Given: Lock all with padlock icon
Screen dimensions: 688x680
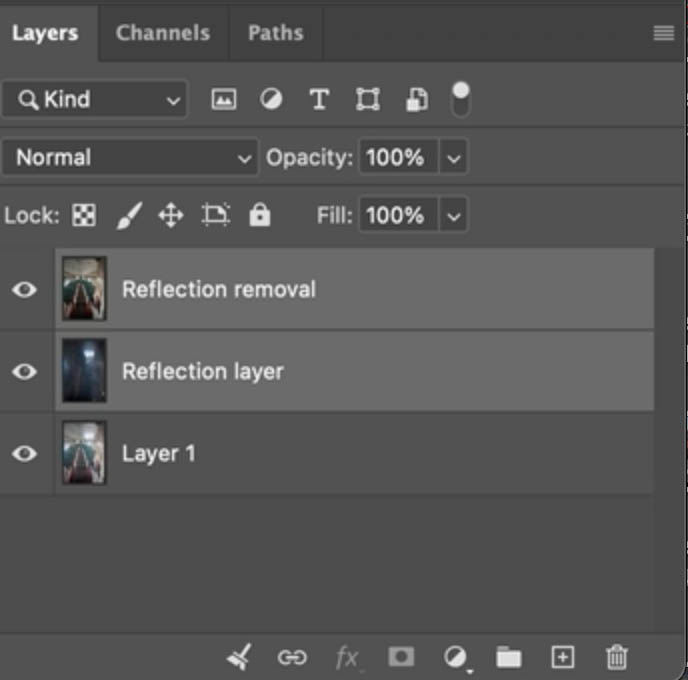Looking at the screenshot, I should (260, 214).
